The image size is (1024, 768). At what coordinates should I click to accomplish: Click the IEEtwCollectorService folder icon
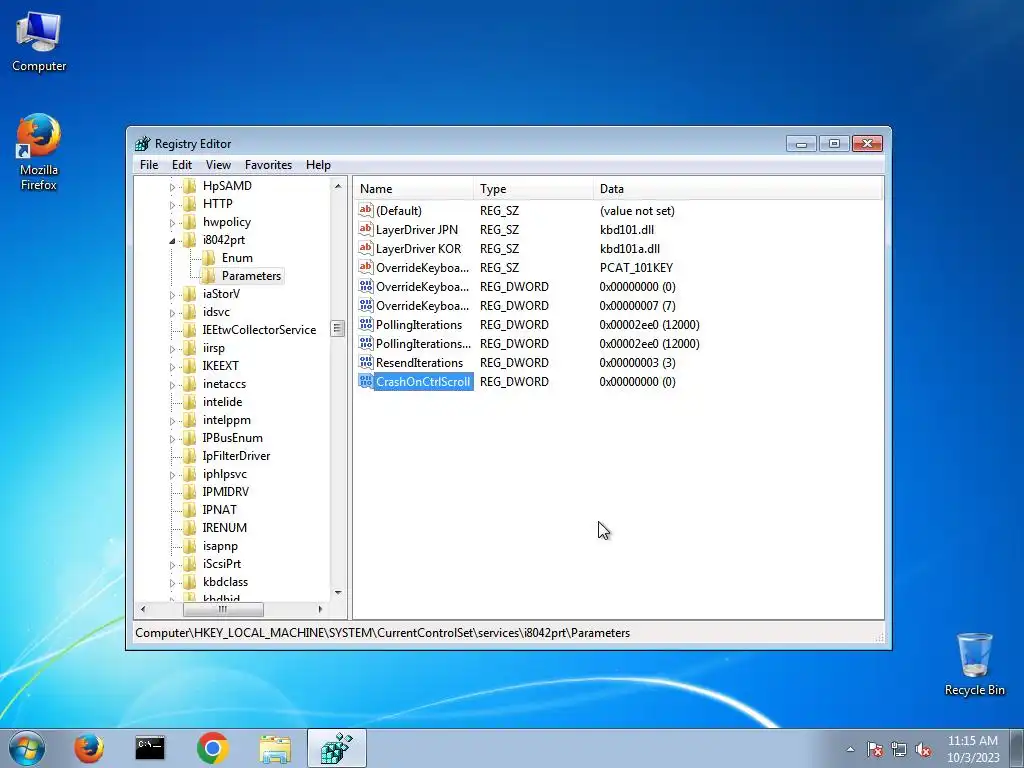(x=189, y=330)
